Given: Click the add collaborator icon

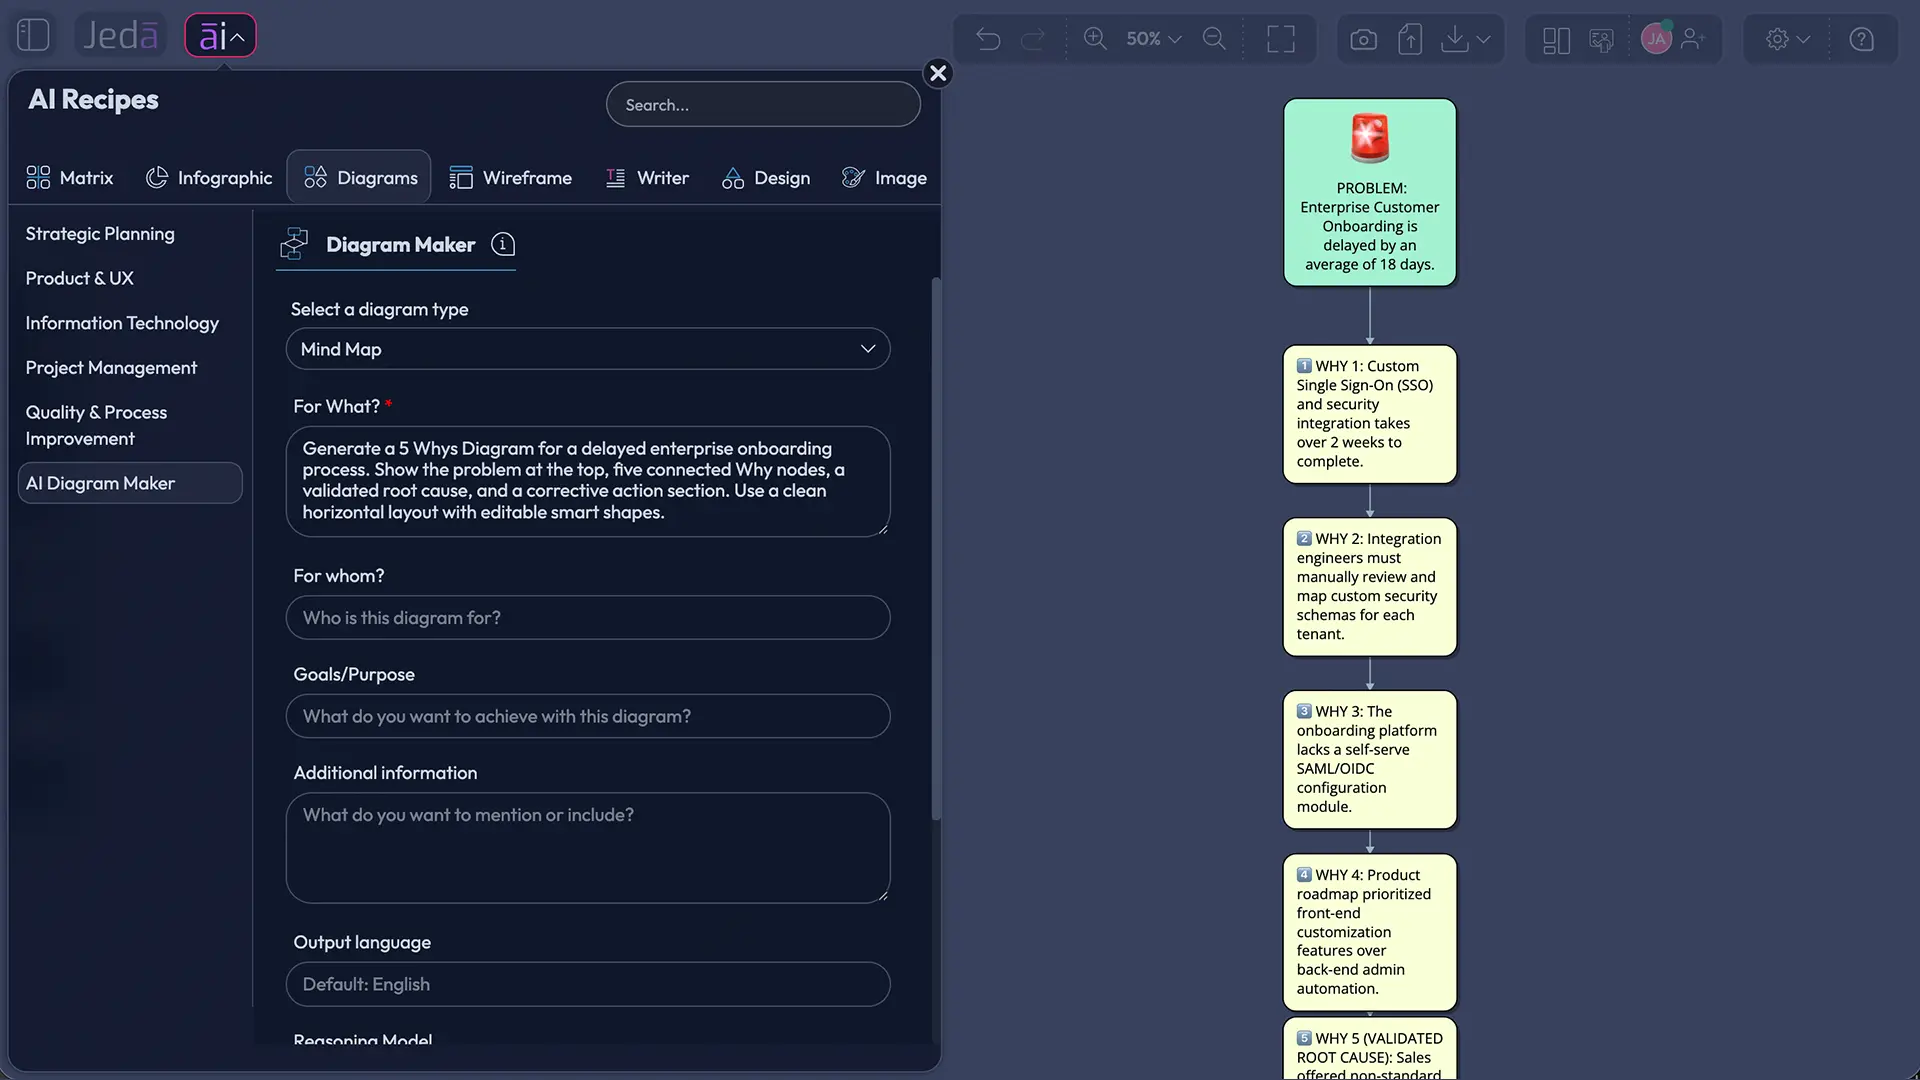Looking at the screenshot, I should point(1693,39).
